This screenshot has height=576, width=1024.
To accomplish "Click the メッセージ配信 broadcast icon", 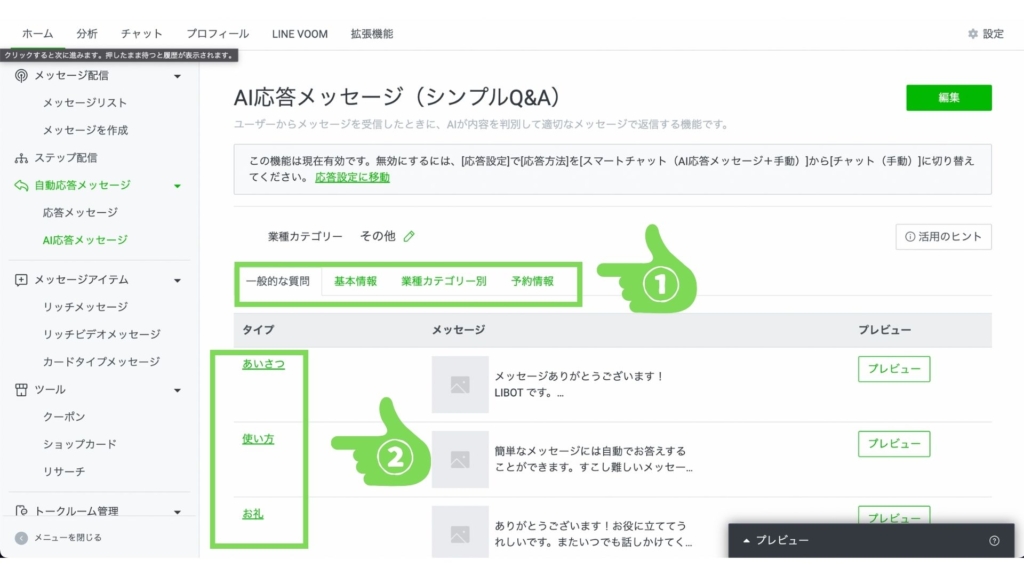I will point(21,76).
